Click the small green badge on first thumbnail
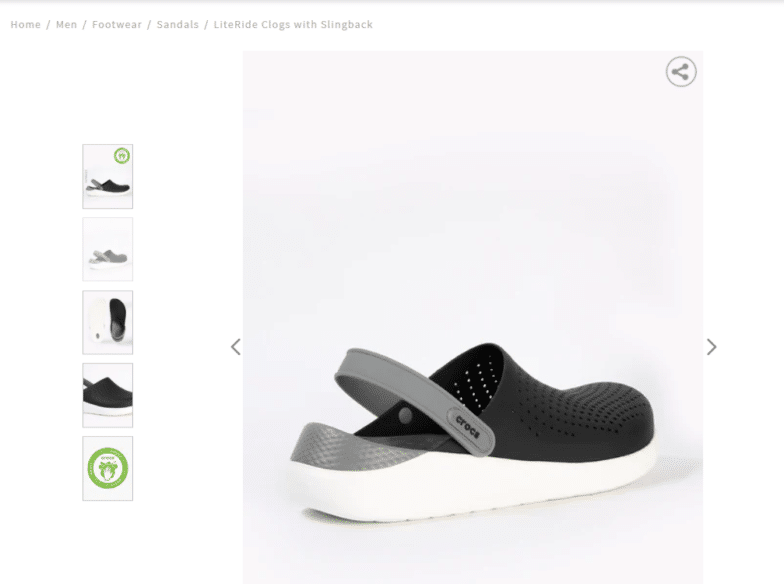 (122, 156)
